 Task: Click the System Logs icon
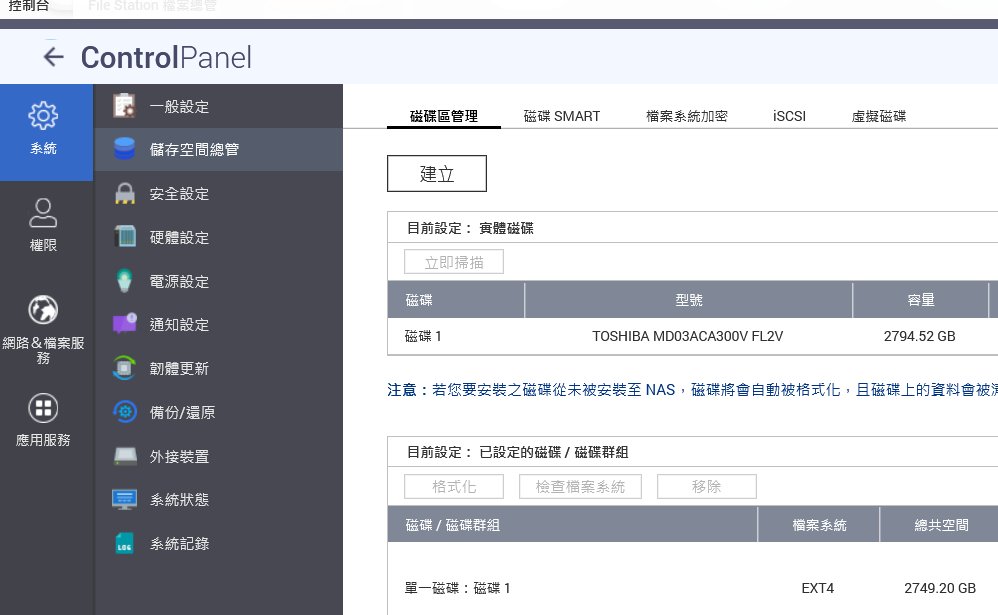125,544
